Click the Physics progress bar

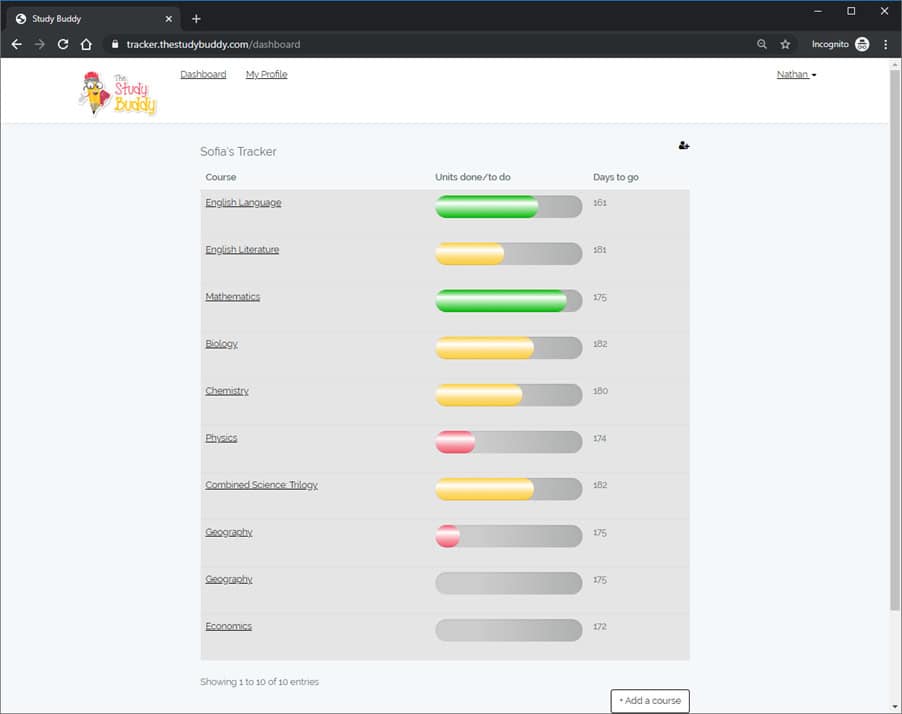click(x=508, y=442)
